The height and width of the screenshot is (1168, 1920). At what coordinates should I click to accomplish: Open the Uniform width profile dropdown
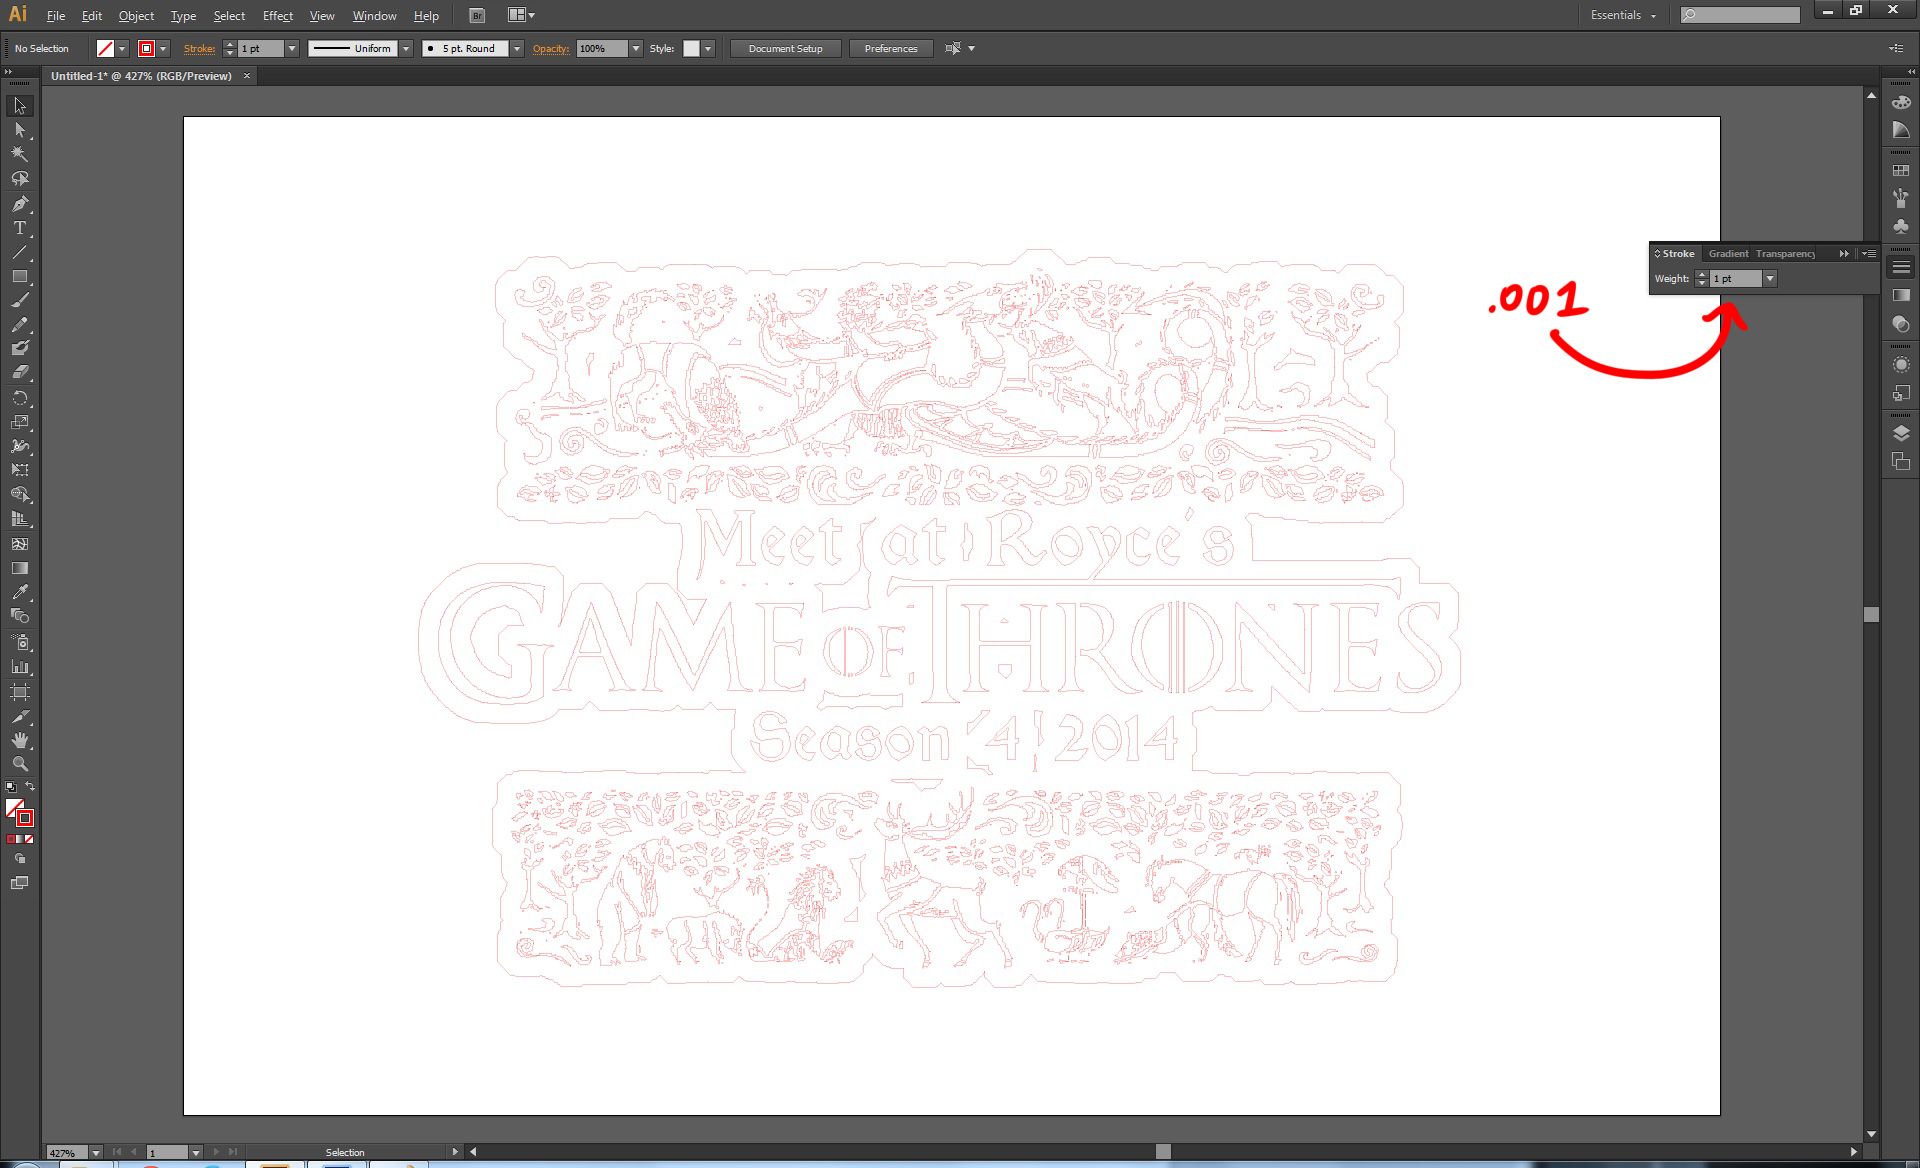(x=406, y=49)
